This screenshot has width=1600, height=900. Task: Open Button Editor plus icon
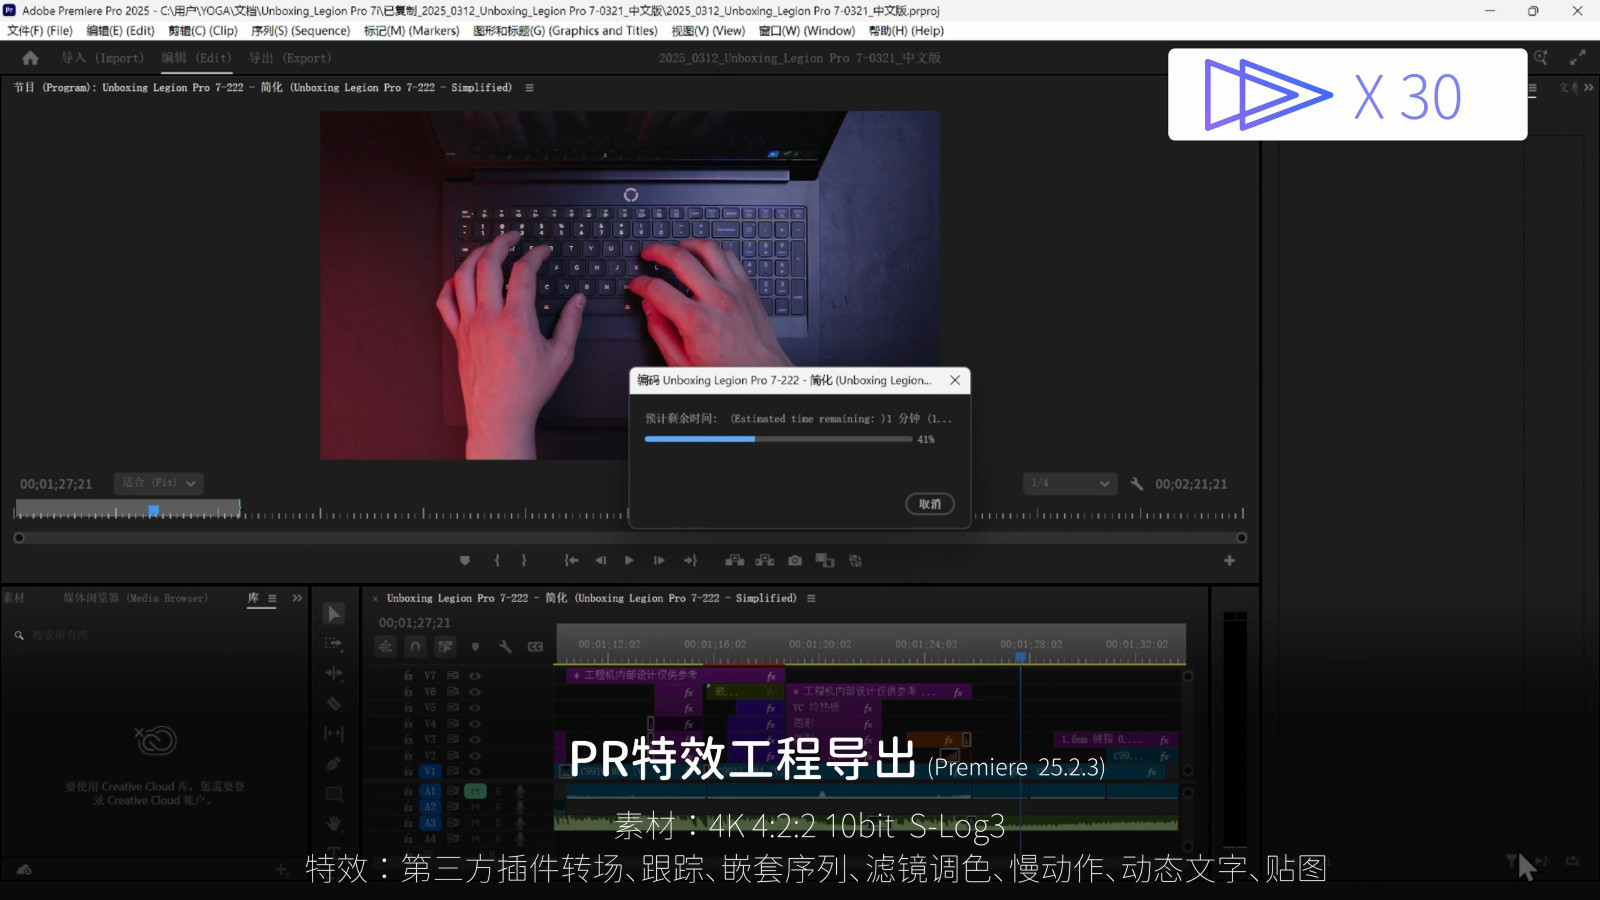coord(1230,561)
